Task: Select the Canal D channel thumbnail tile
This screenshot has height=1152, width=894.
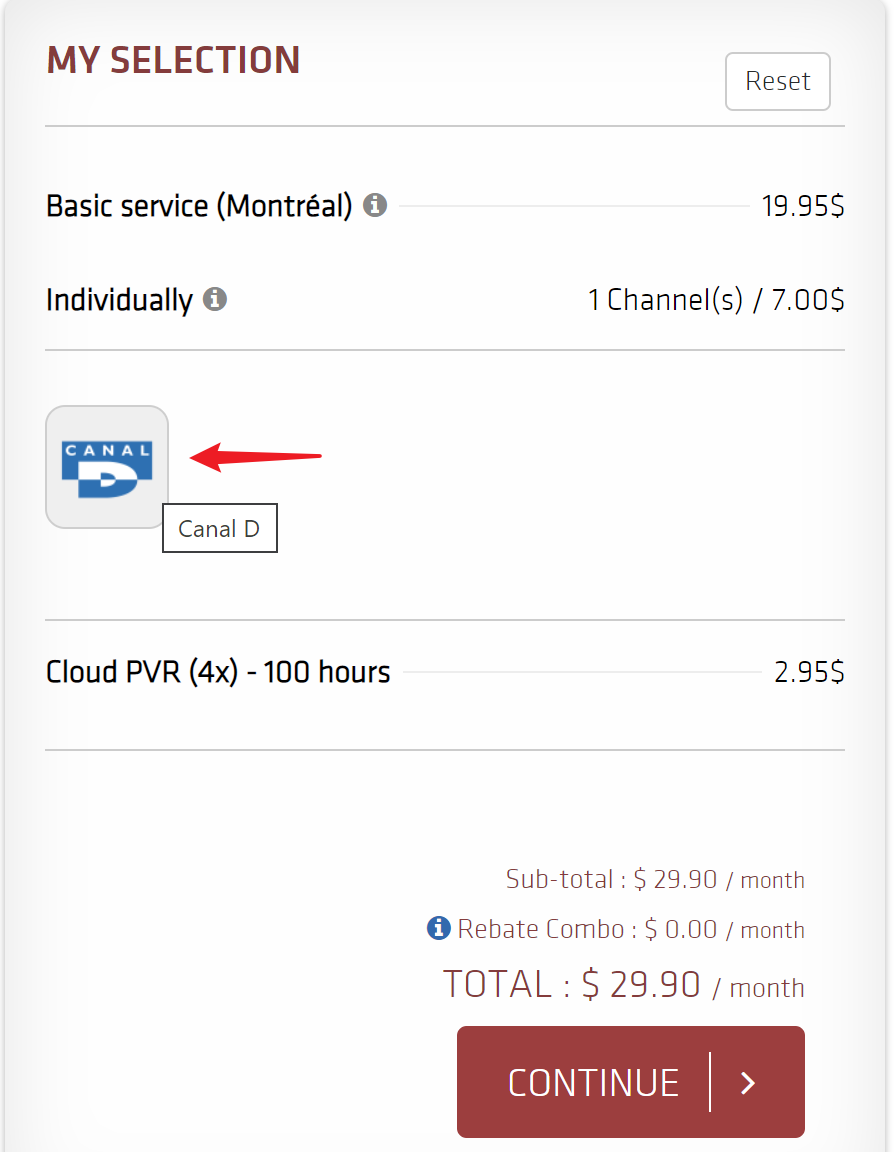Action: click(106, 466)
